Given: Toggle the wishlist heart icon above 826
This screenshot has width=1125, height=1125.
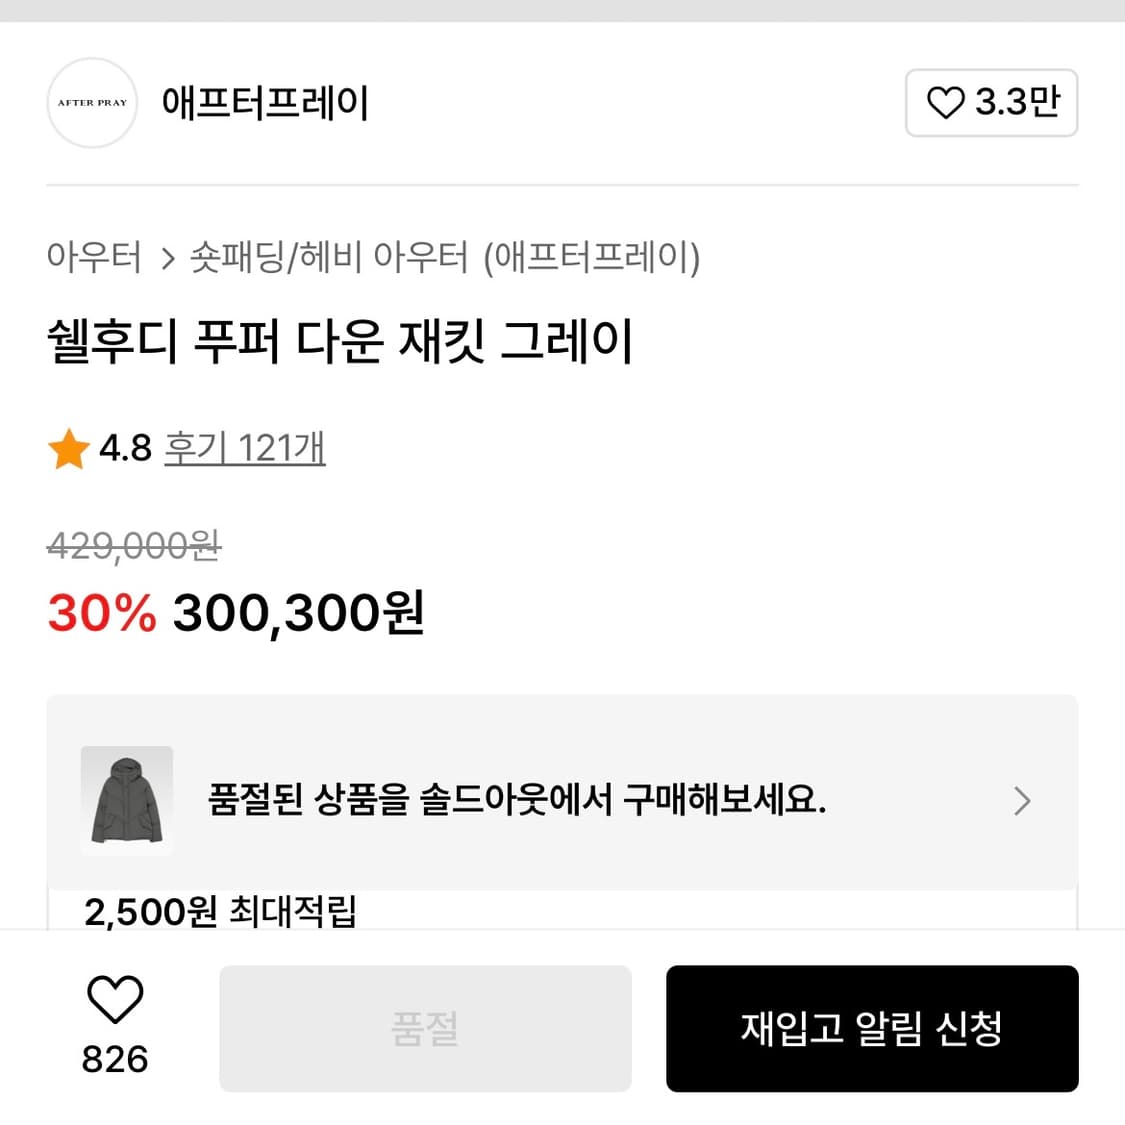Looking at the screenshot, I should pos(115,999).
